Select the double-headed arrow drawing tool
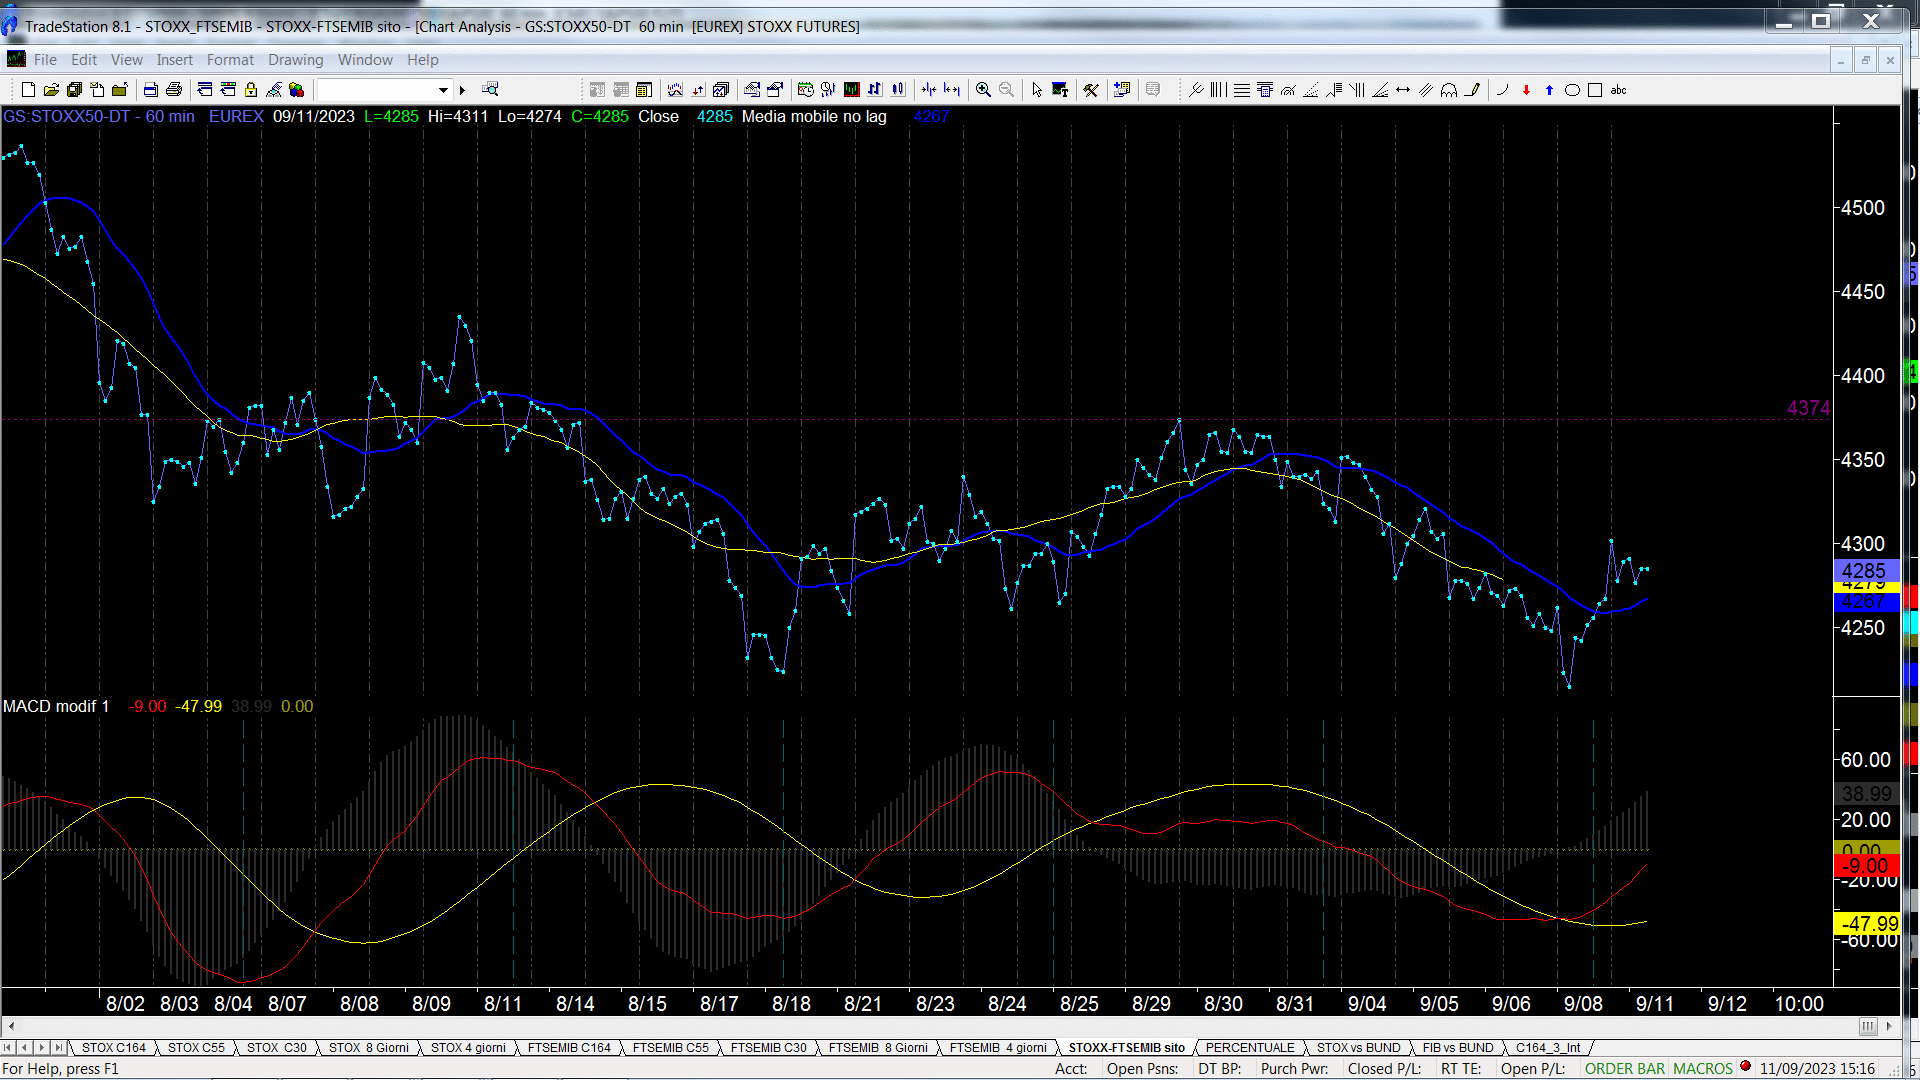 pos(1403,90)
